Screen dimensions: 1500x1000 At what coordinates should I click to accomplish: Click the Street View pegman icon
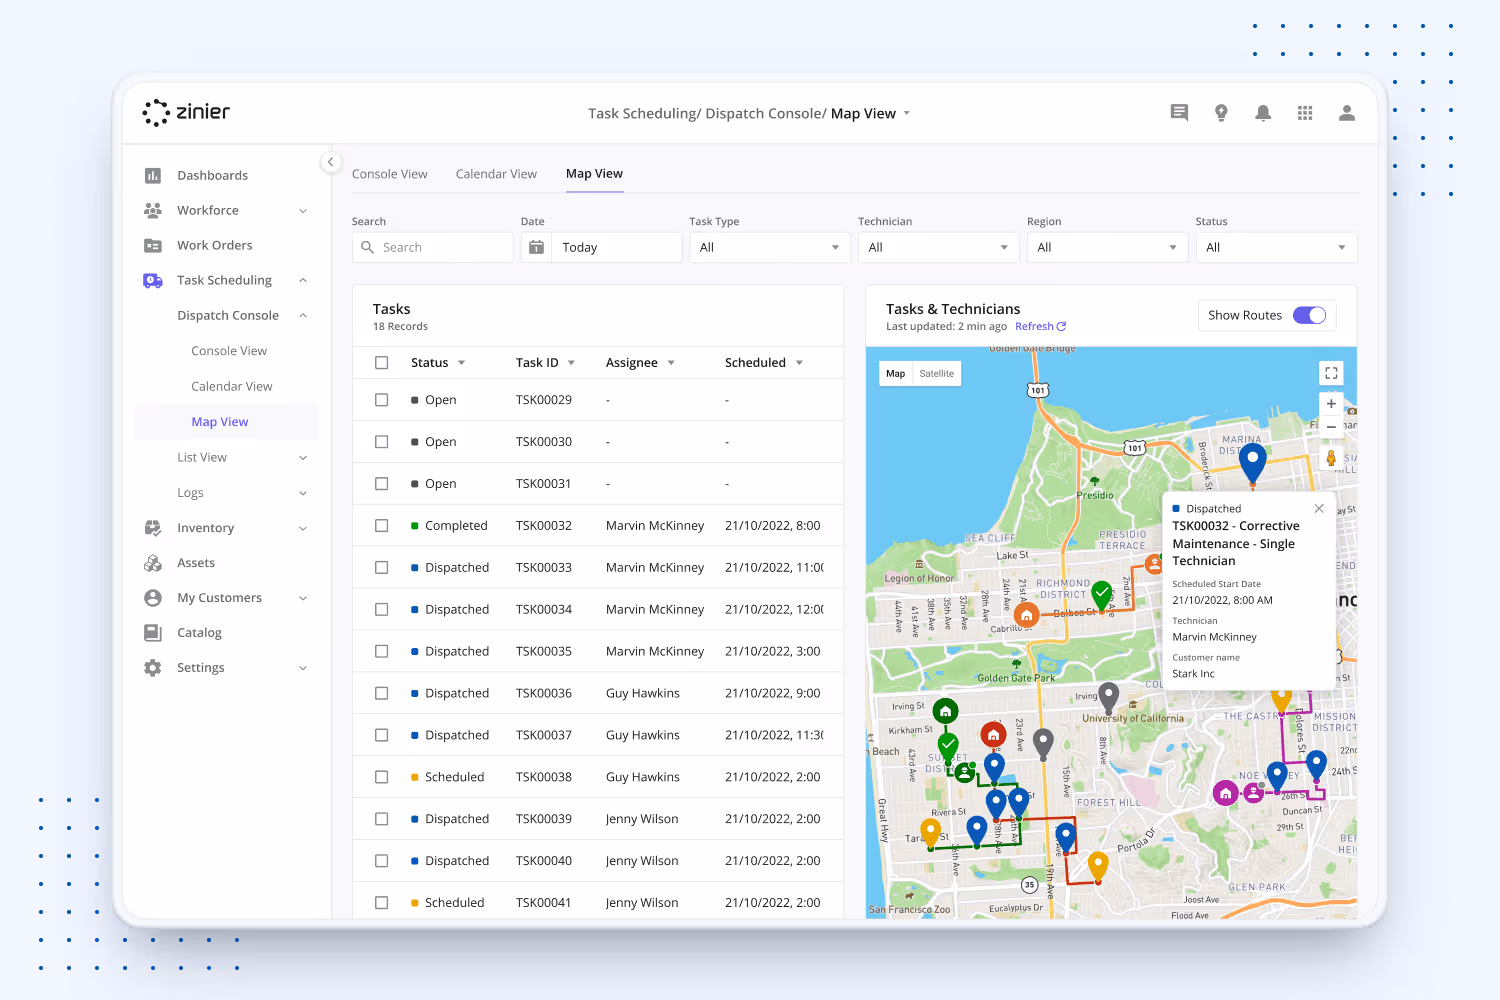[x=1331, y=458]
